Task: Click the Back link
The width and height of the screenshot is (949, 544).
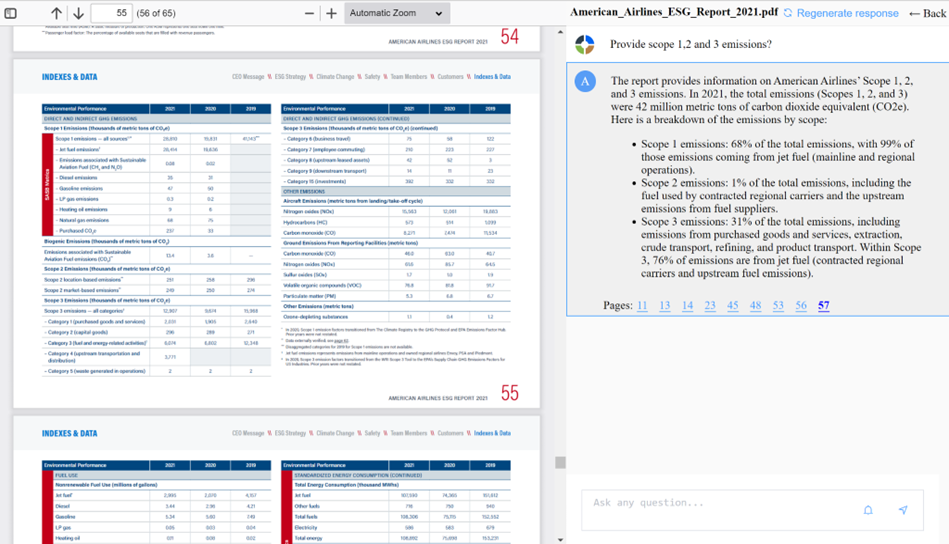Action: 928,13
